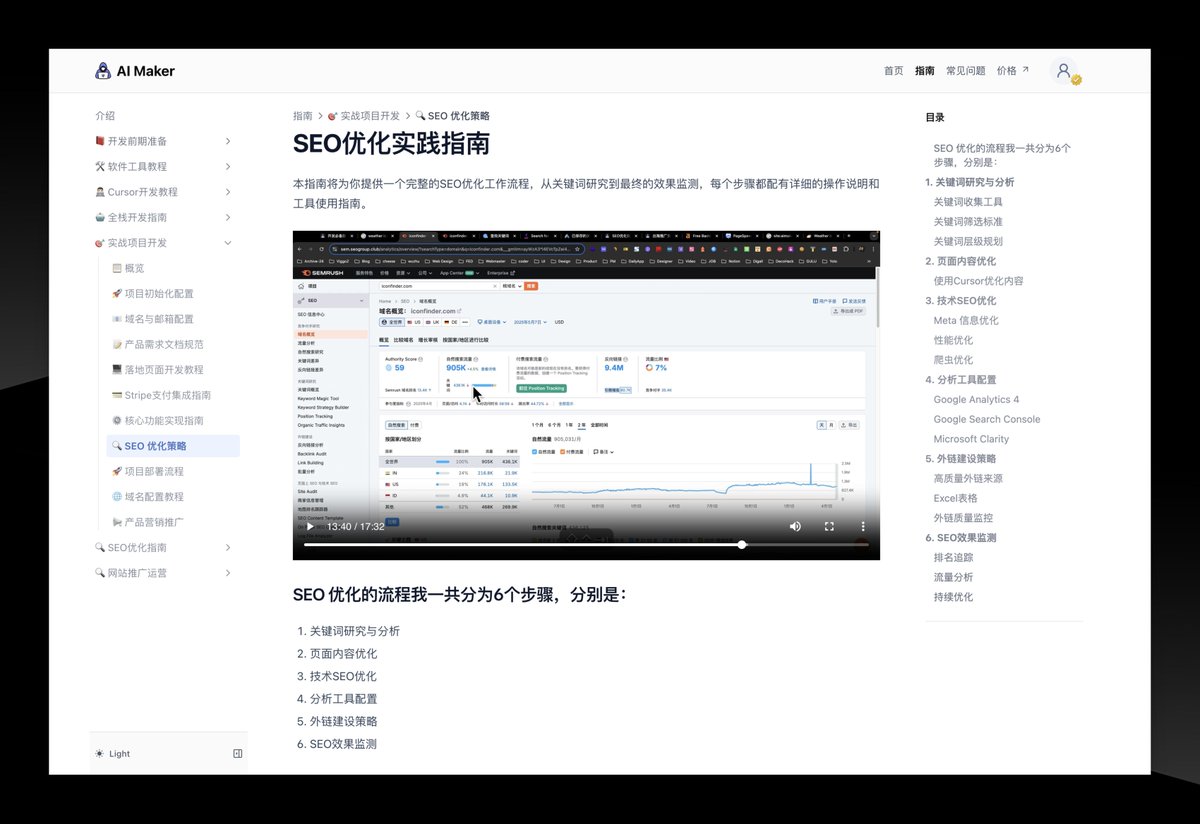Switch to the 首页 navigation item
1200x824 pixels.
[x=892, y=70]
